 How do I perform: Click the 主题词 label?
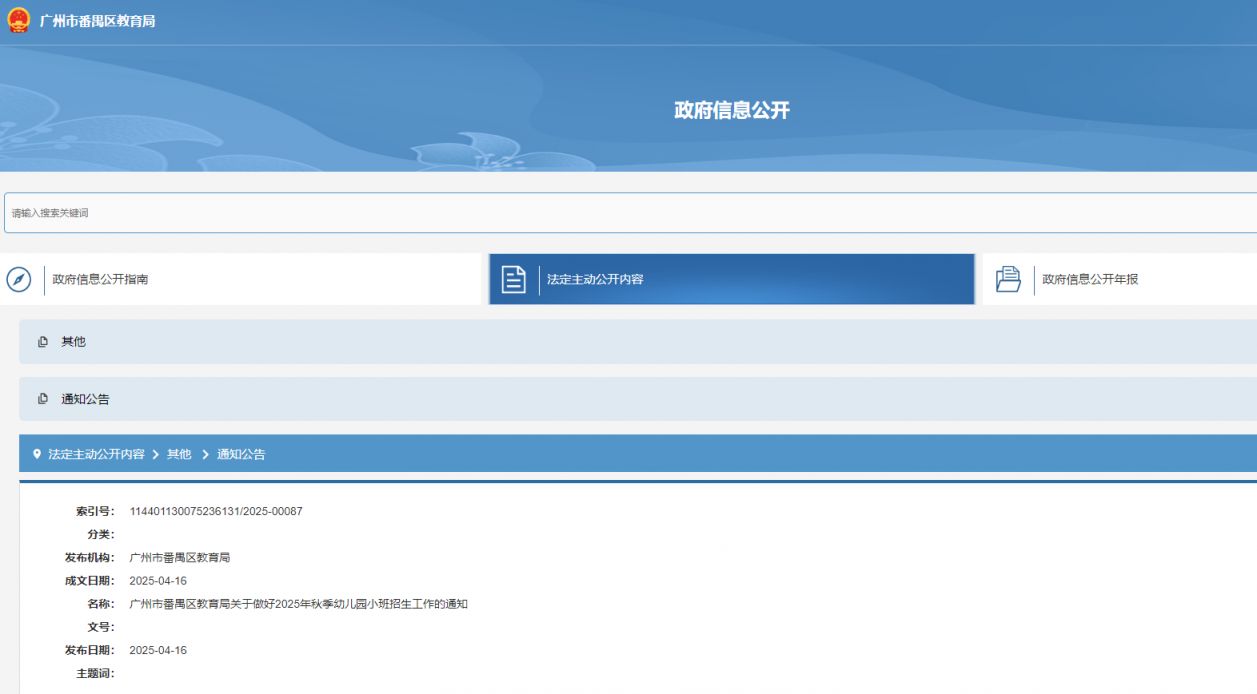pos(96,673)
